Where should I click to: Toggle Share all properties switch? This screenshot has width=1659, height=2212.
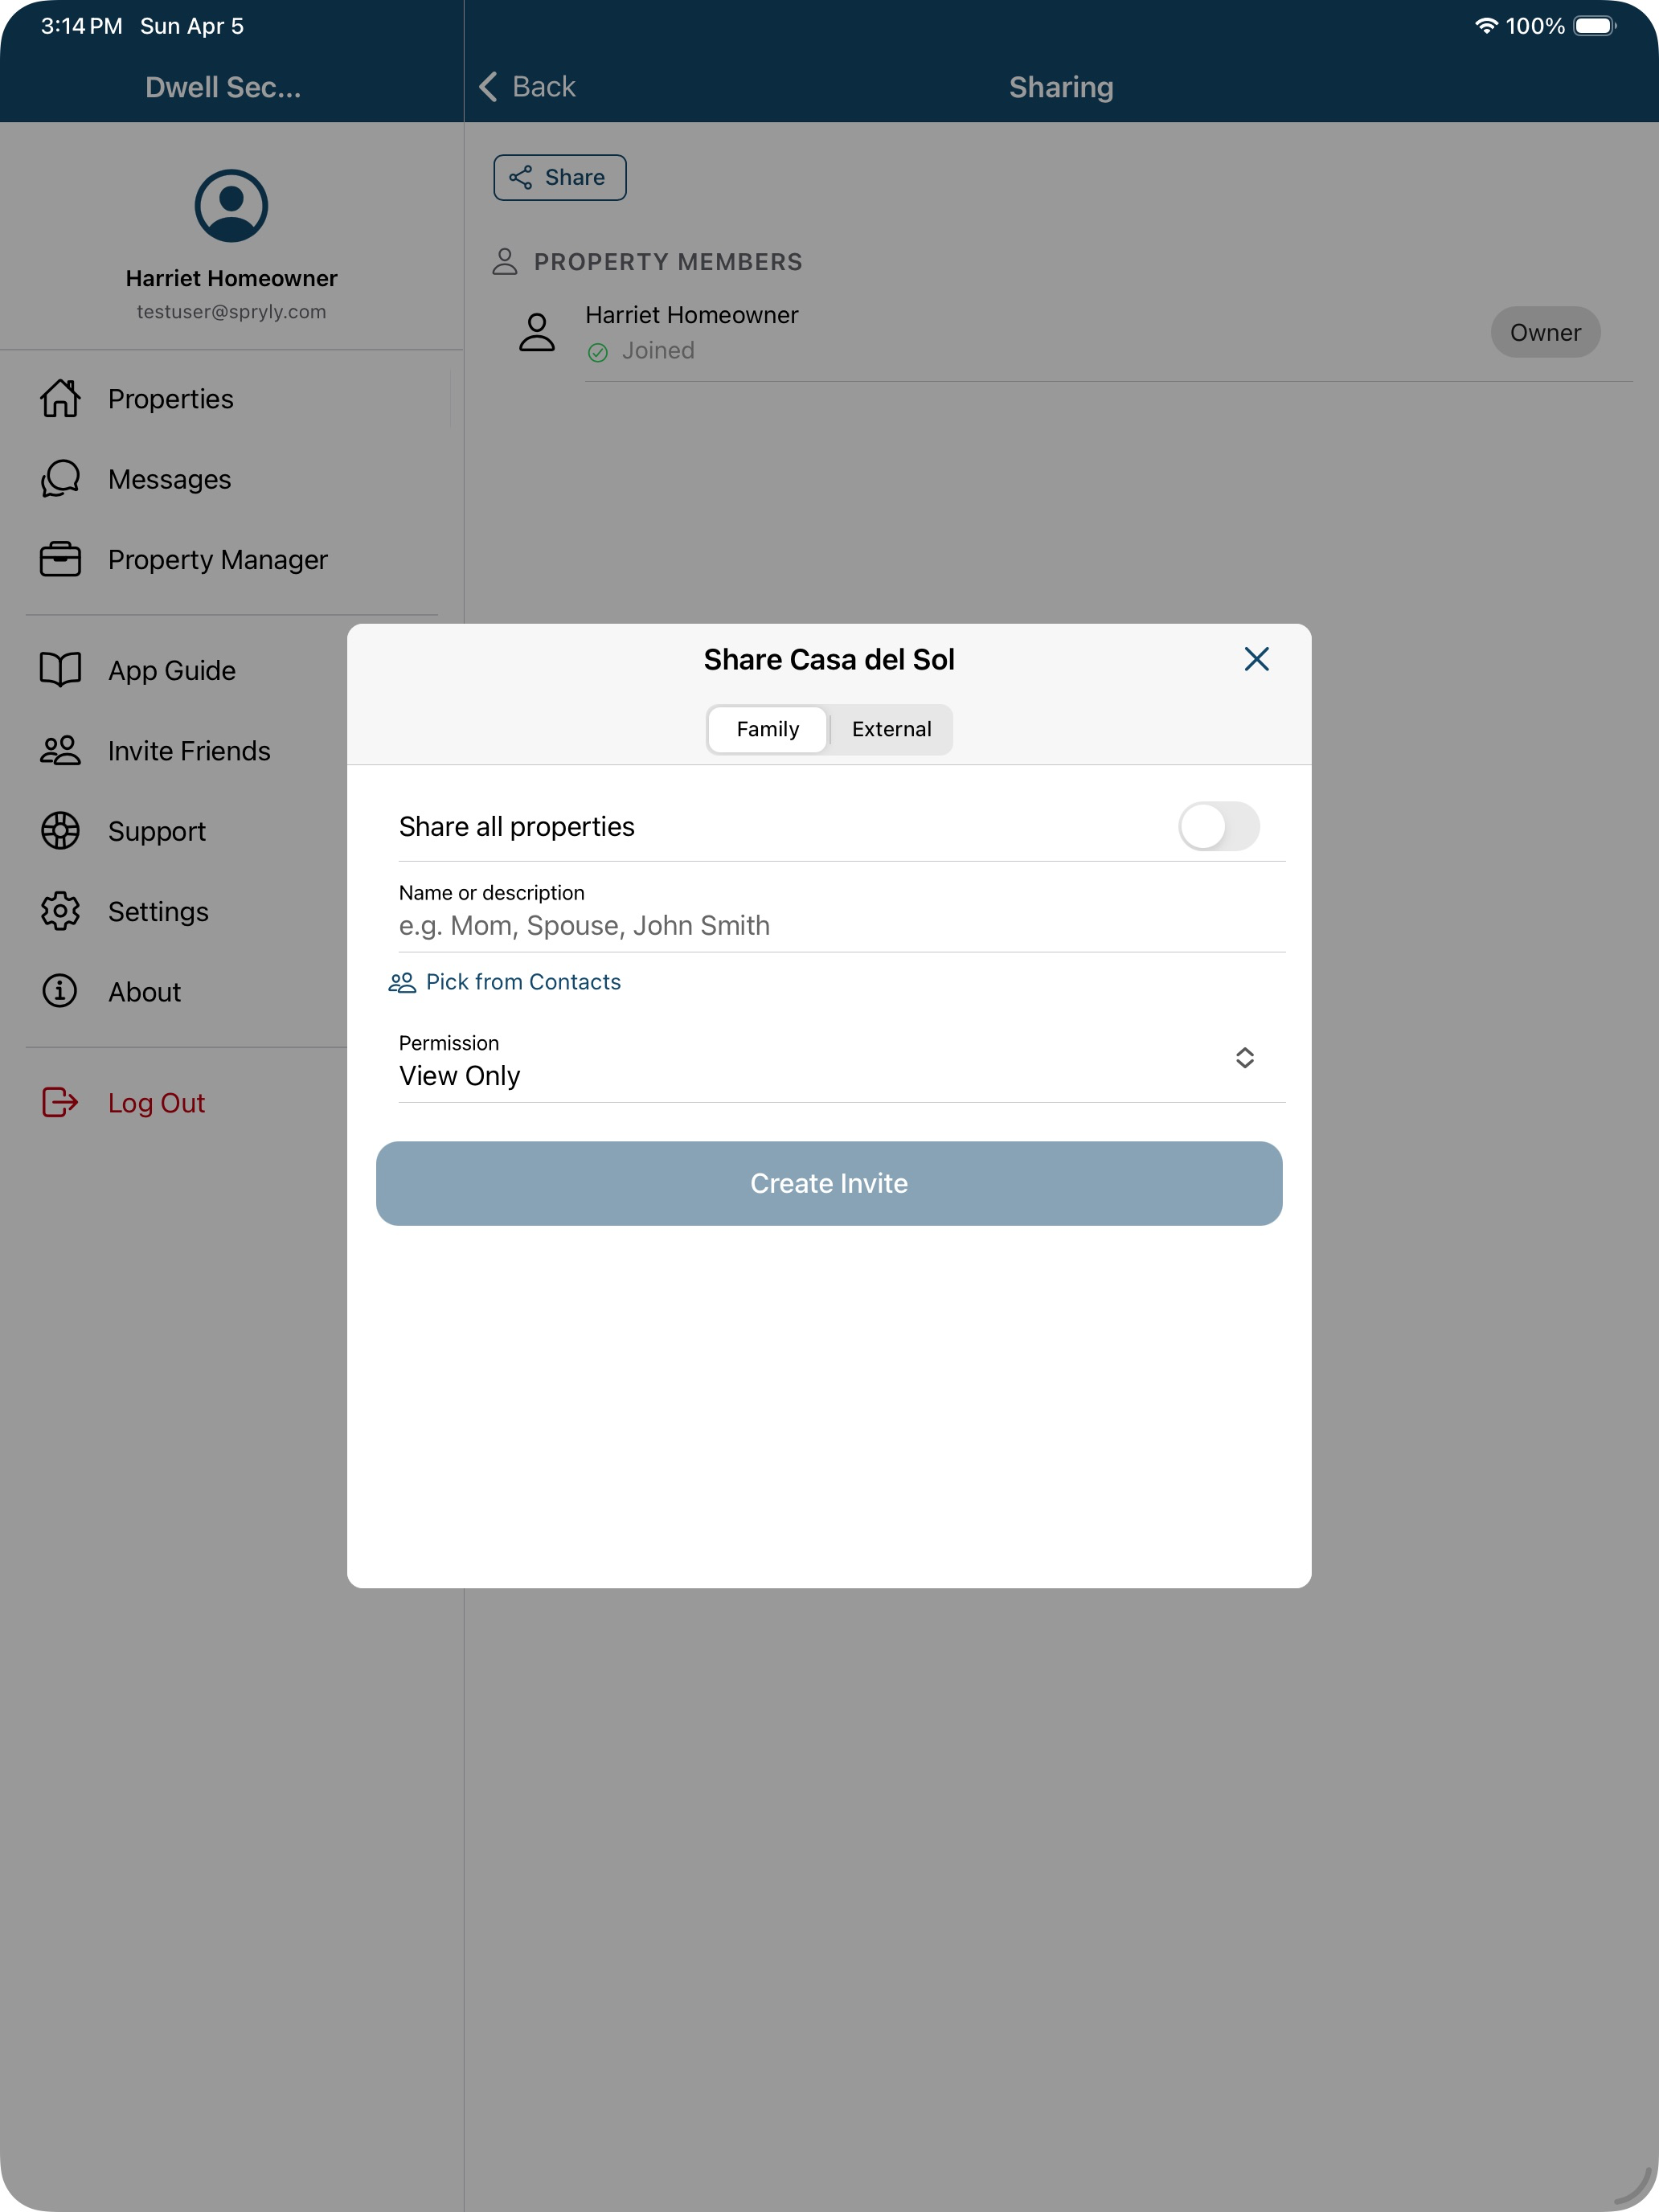coord(1218,826)
